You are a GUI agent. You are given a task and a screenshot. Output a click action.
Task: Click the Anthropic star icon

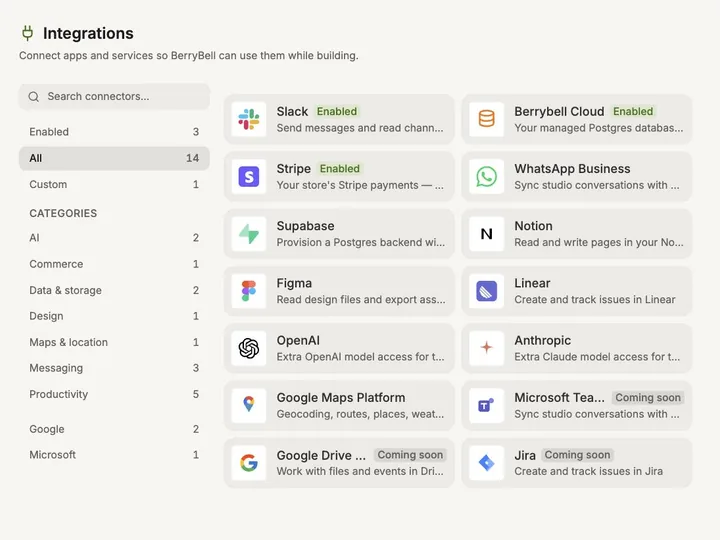tap(486, 348)
